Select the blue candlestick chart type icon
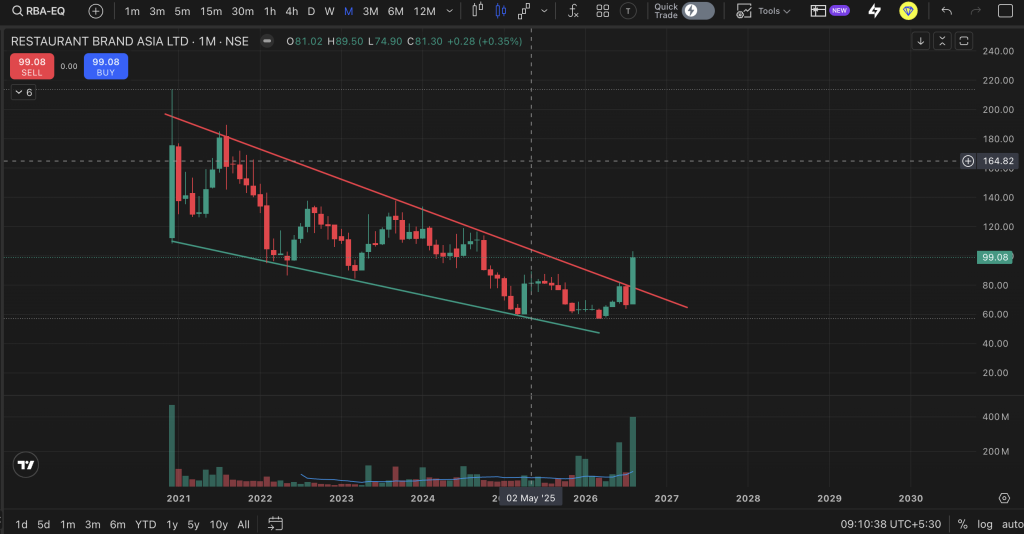Viewport: 1024px width, 534px height. click(x=501, y=10)
